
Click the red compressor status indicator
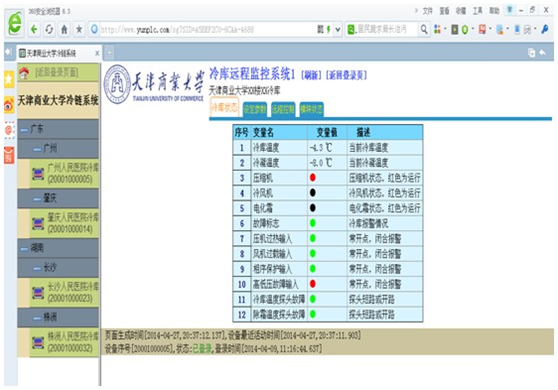point(312,177)
